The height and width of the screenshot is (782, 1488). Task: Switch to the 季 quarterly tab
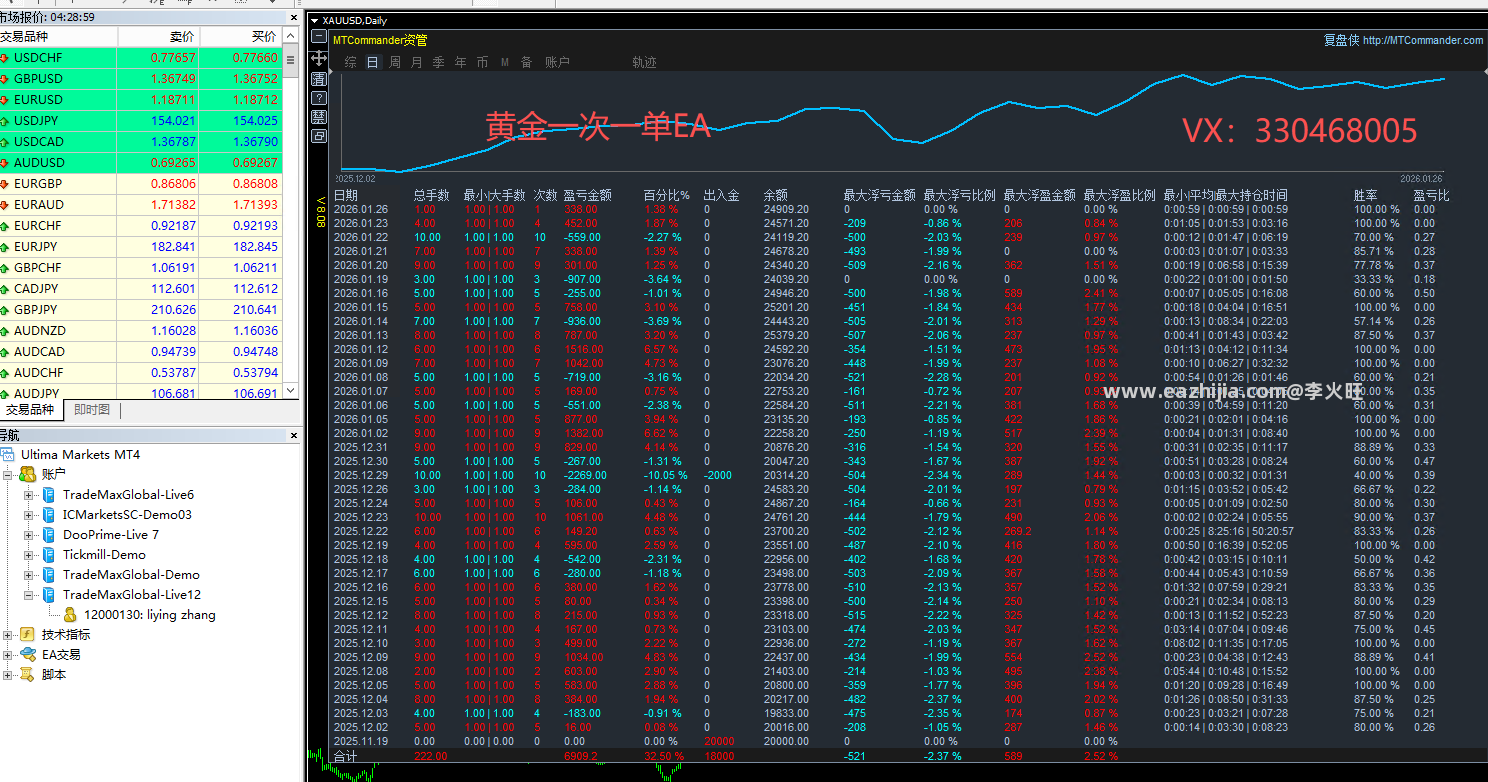pyautogui.click(x=439, y=62)
